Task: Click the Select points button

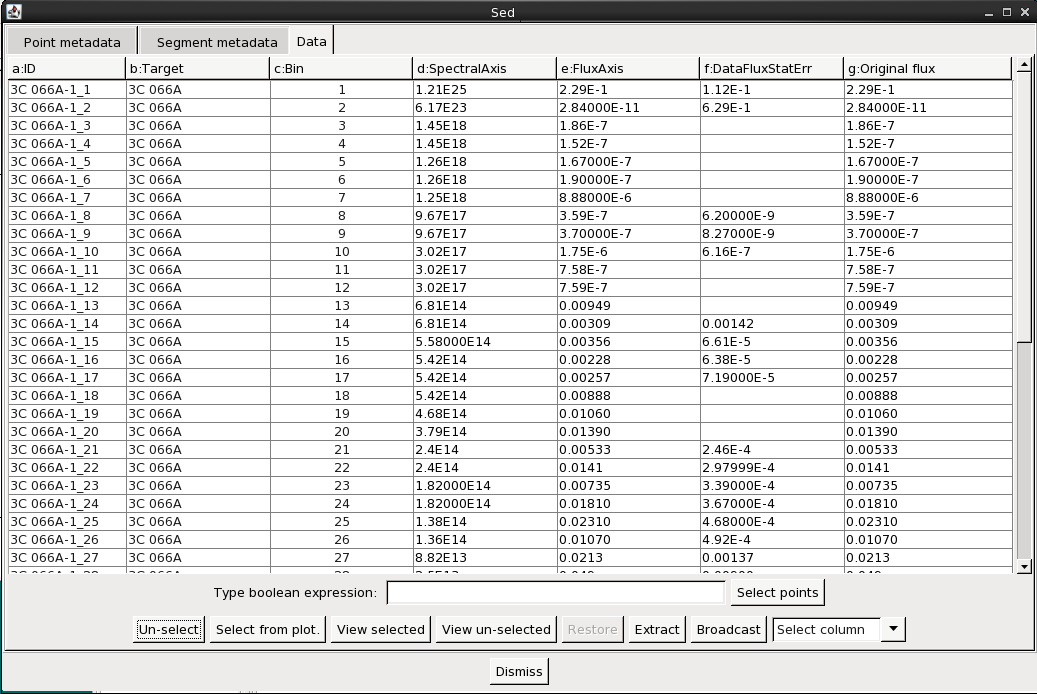Action: [x=777, y=592]
